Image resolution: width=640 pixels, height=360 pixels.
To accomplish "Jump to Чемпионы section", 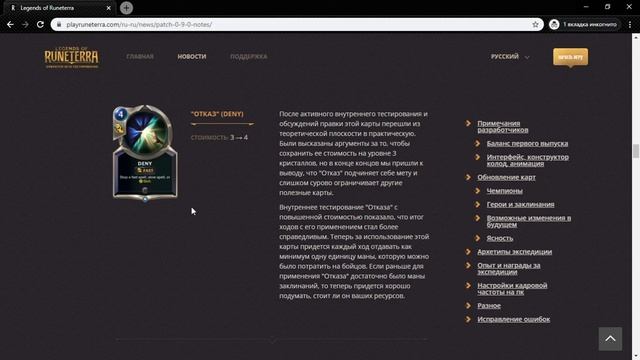I will tap(504, 191).
